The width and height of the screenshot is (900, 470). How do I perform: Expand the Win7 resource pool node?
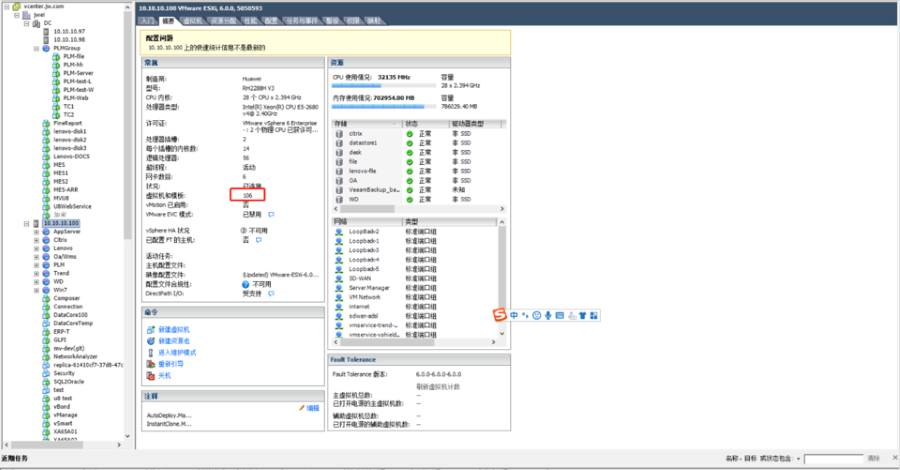click(36, 290)
